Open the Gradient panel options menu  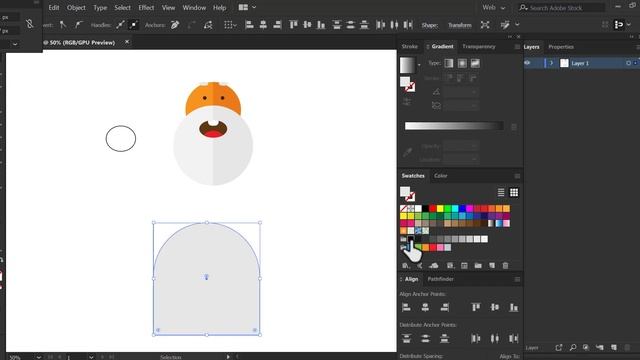coord(517,47)
